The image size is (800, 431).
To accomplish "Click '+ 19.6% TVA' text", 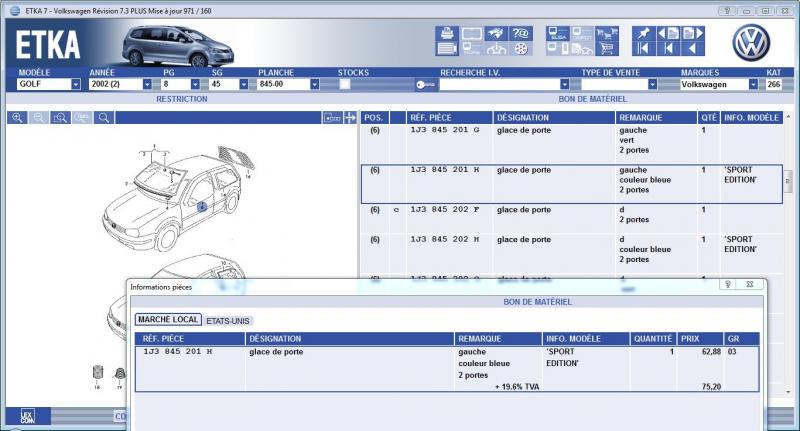I will [x=517, y=387].
